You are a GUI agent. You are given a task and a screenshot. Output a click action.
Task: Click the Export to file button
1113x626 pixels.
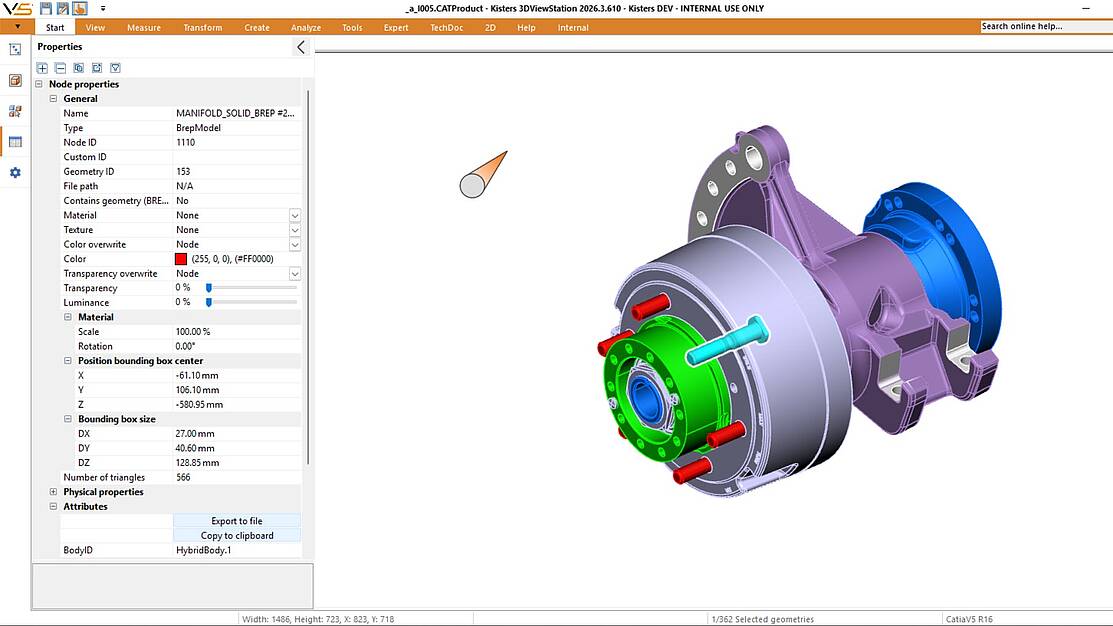pyautogui.click(x=237, y=521)
